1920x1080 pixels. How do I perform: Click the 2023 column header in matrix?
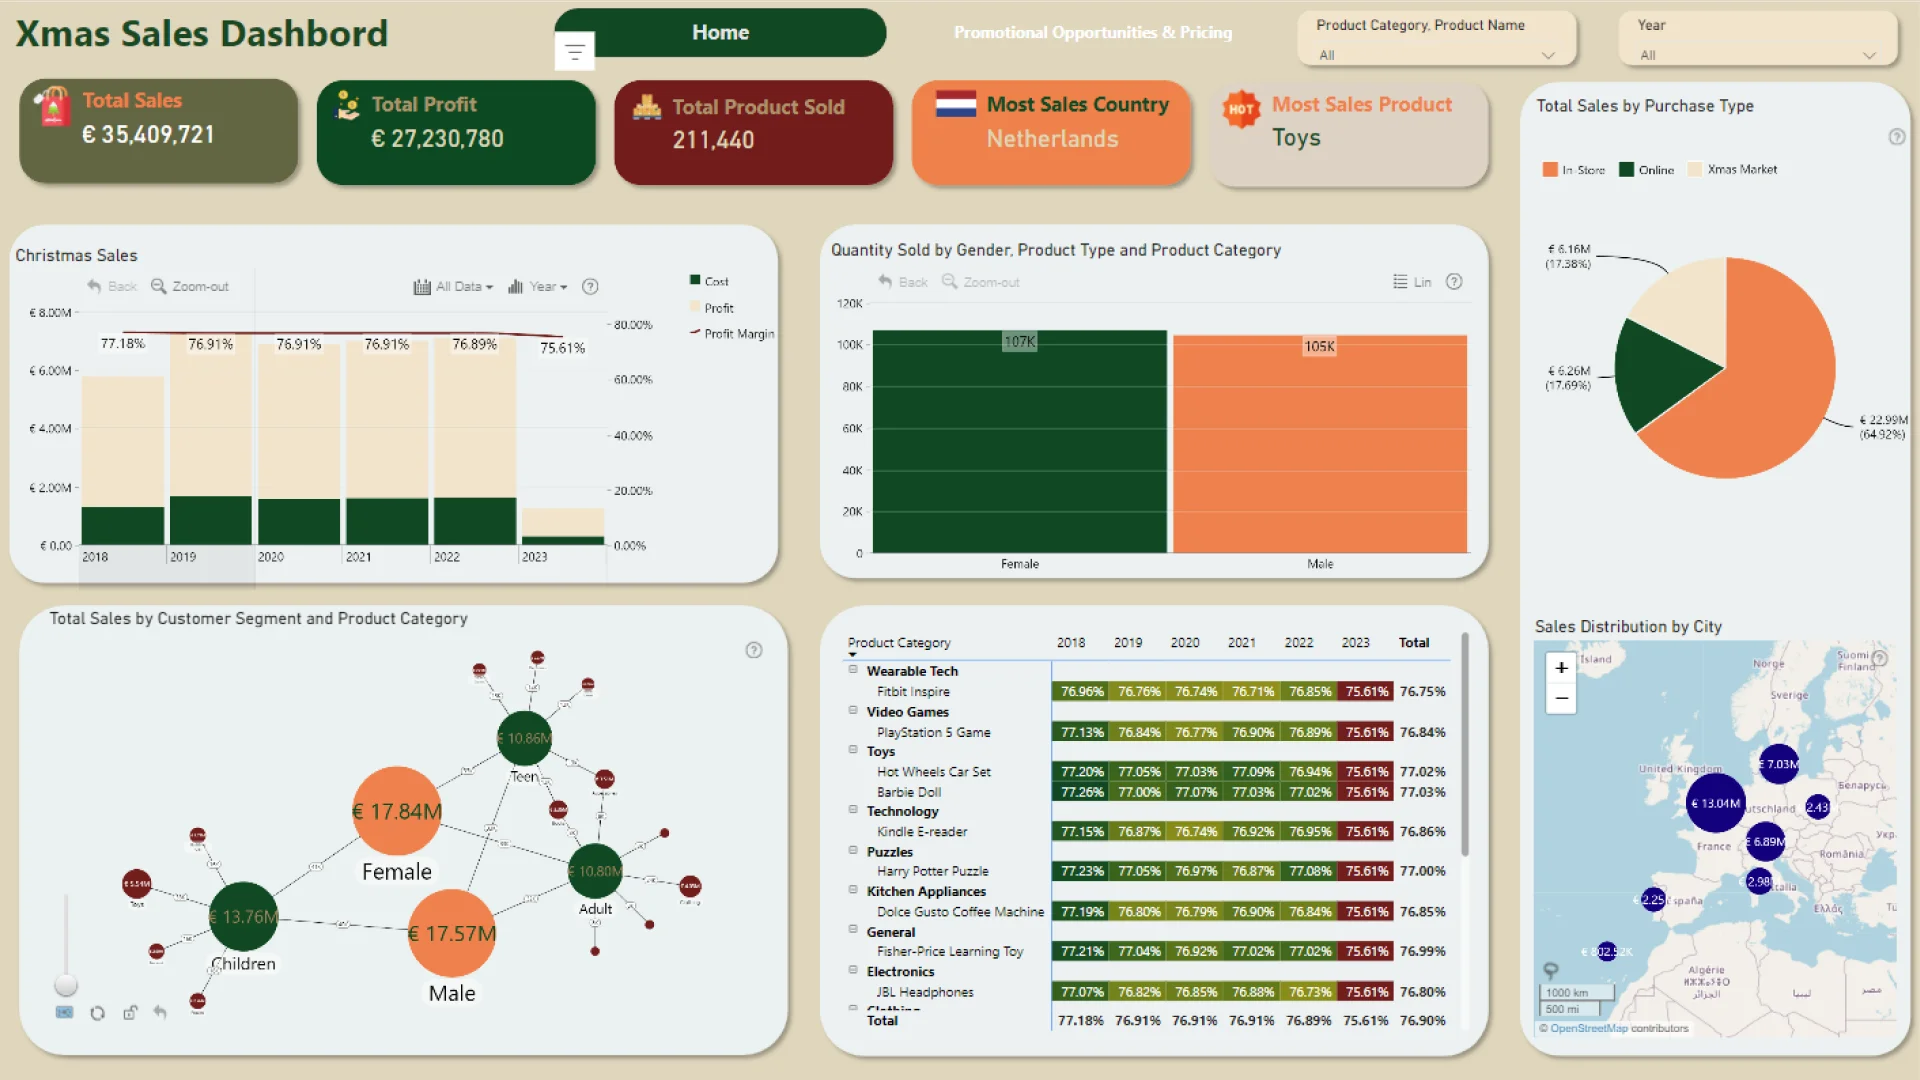point(1356,643)
